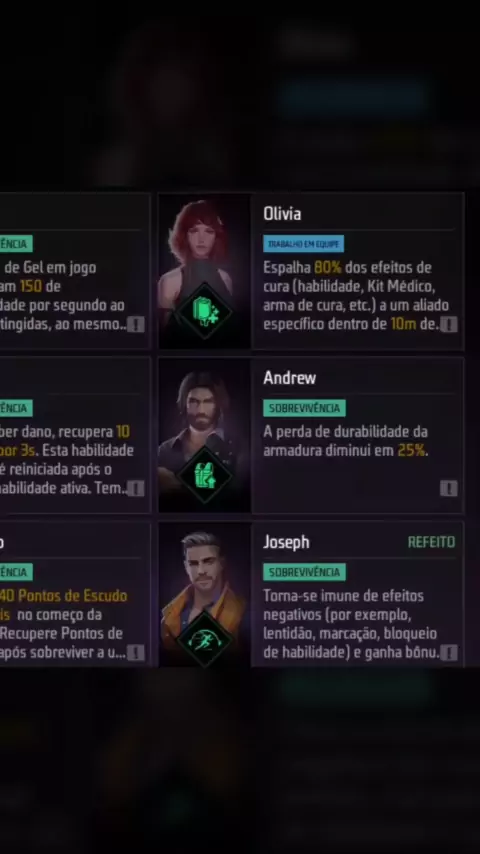This screenshot has width=480, height=854.
Task: Tap Andrew's armor durability skill icon
Action: click(x=205, y=475)
